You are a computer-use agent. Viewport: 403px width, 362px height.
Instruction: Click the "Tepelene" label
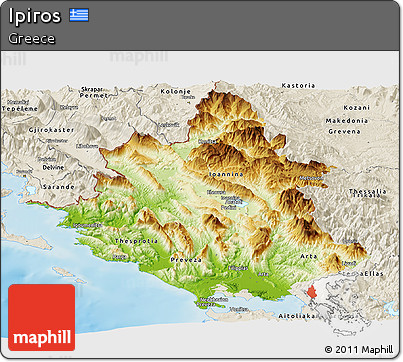(20, 109)
